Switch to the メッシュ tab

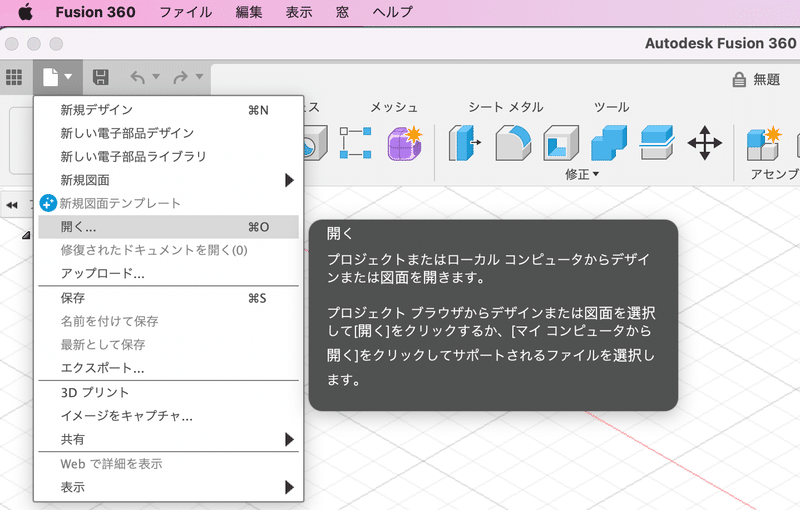pos(394,107)
